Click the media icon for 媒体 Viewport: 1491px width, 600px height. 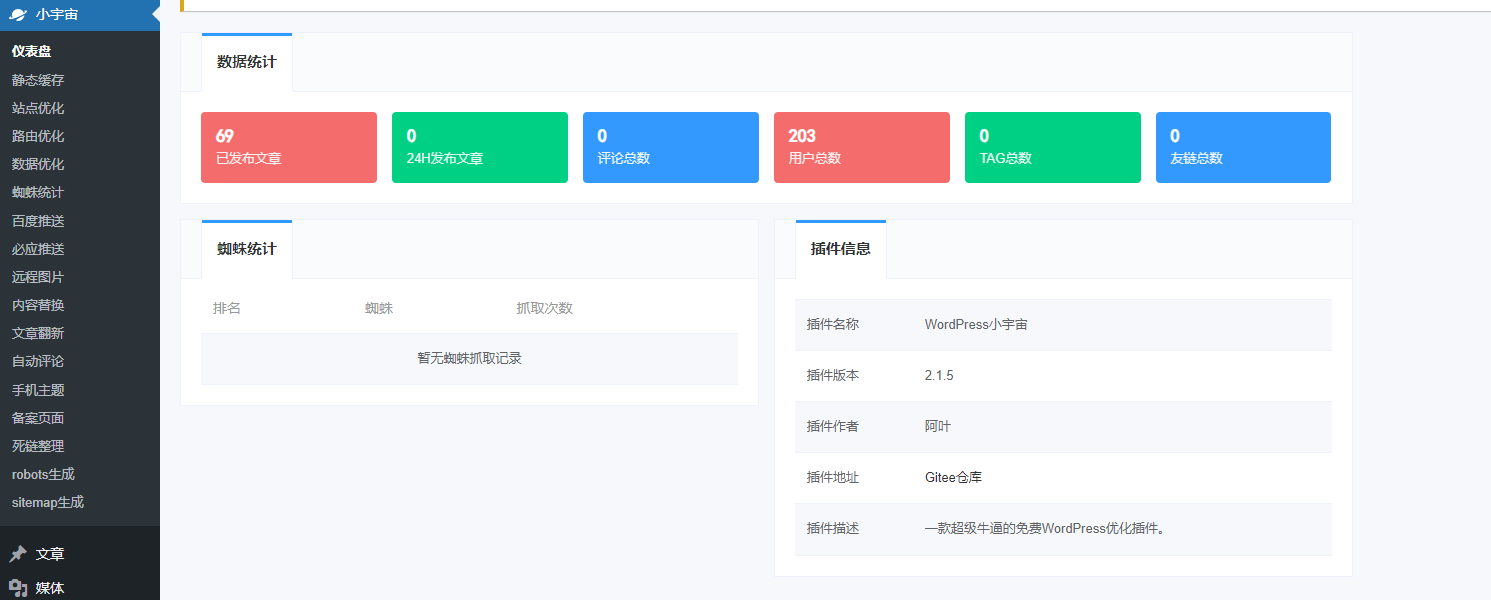pos(18,588)
